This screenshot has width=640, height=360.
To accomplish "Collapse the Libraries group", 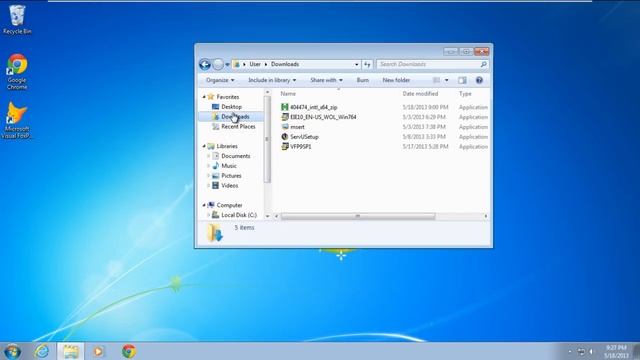I will point(204,146).
